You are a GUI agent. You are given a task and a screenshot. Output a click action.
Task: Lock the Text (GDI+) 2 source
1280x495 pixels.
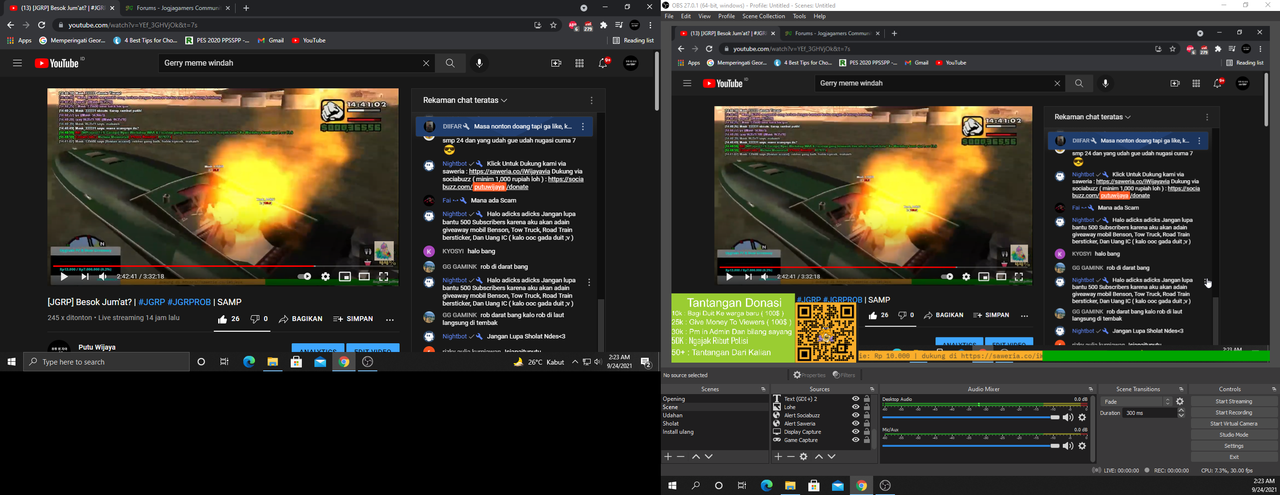pyautogui.click(x=867, y=398)
